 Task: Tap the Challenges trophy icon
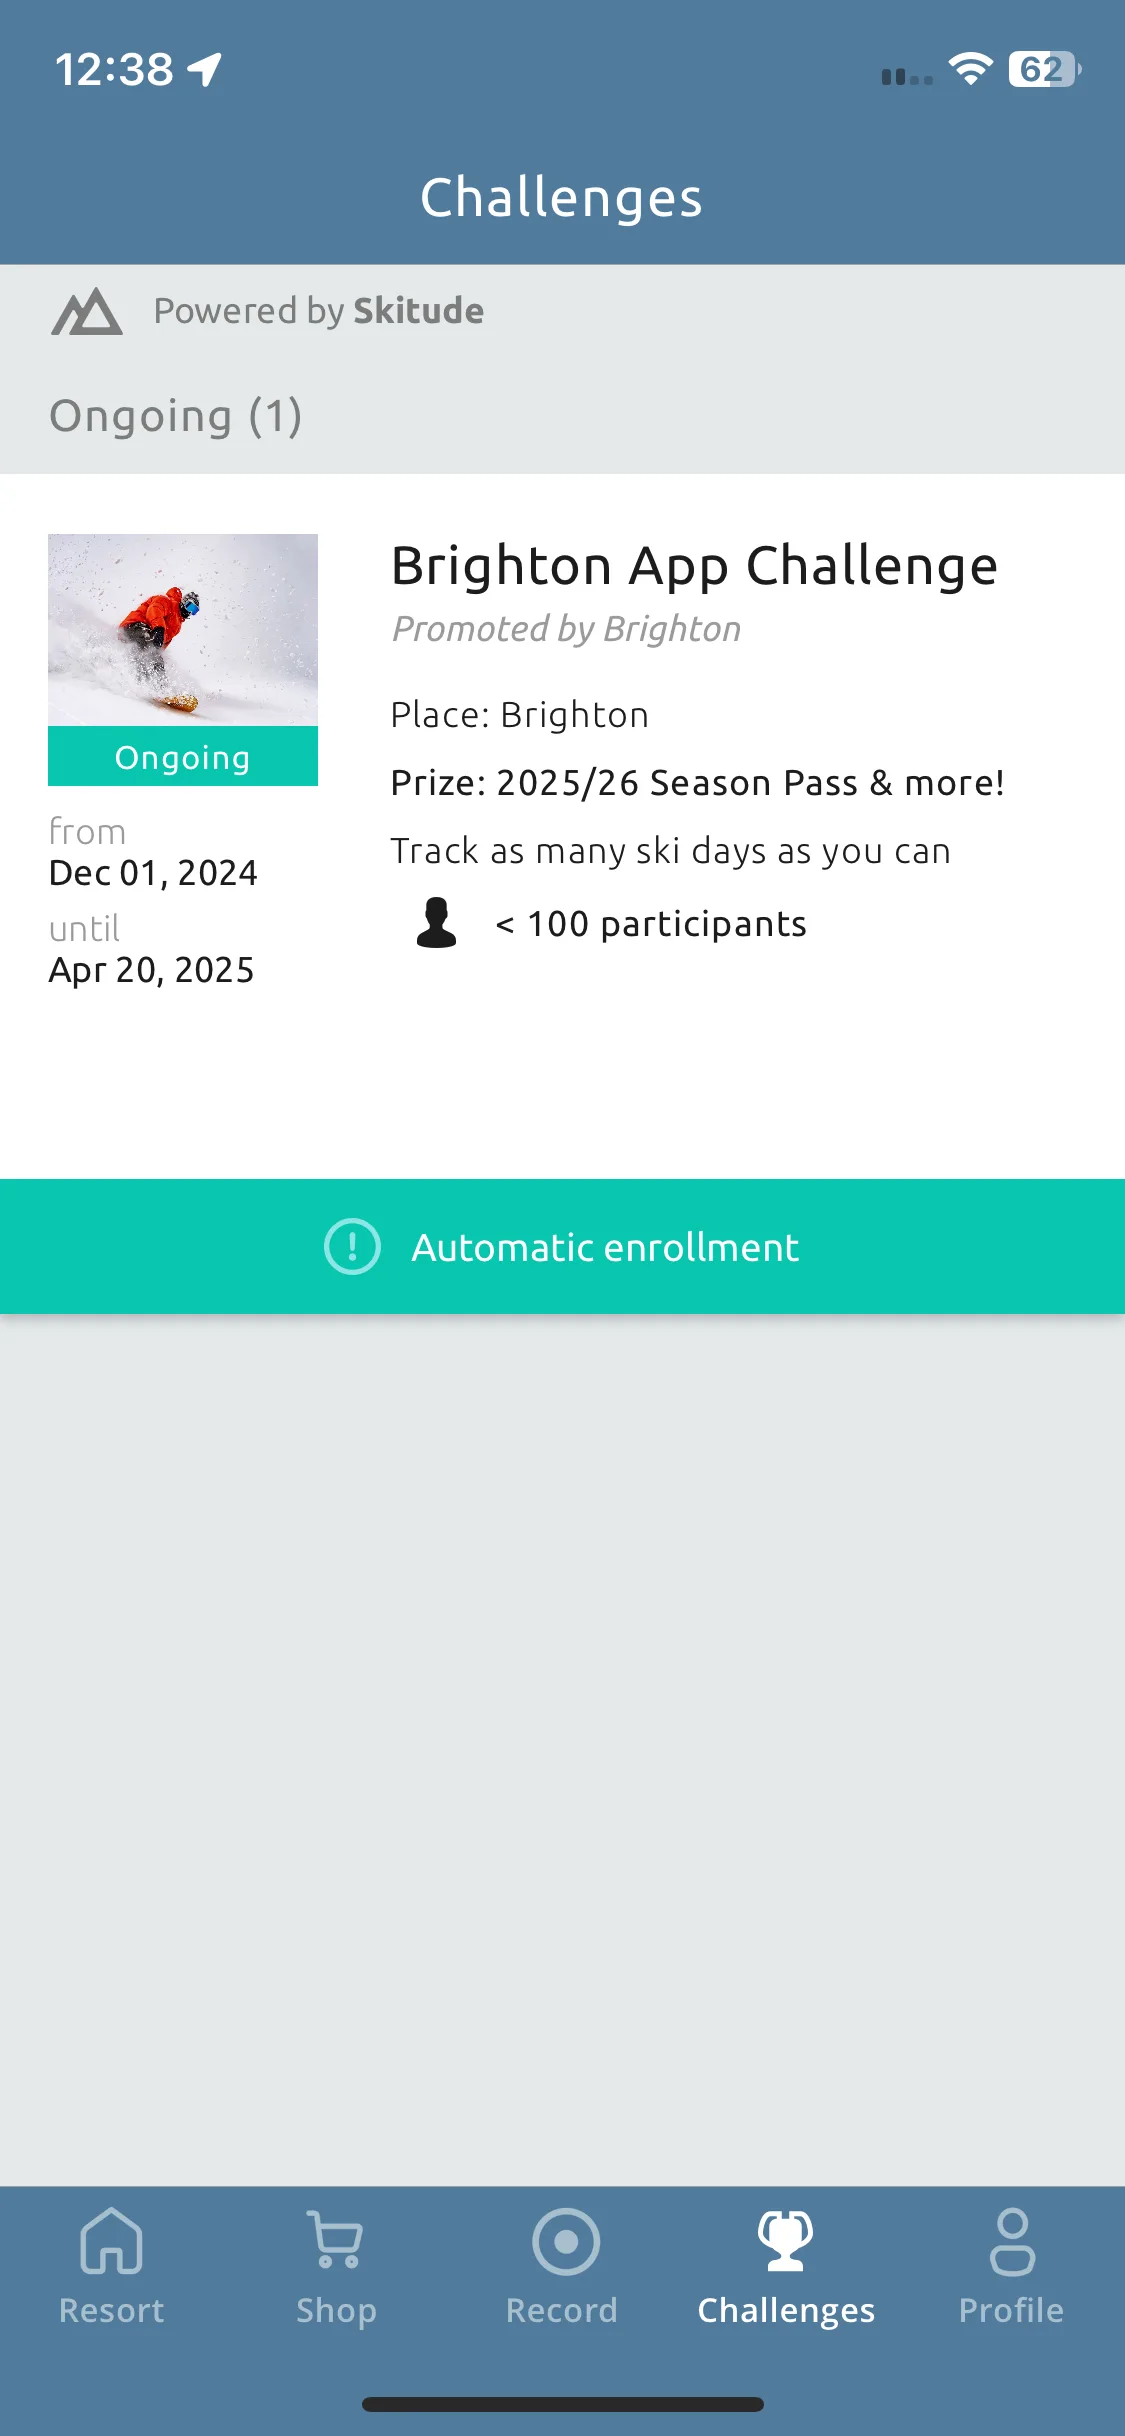pos(786,2241)
